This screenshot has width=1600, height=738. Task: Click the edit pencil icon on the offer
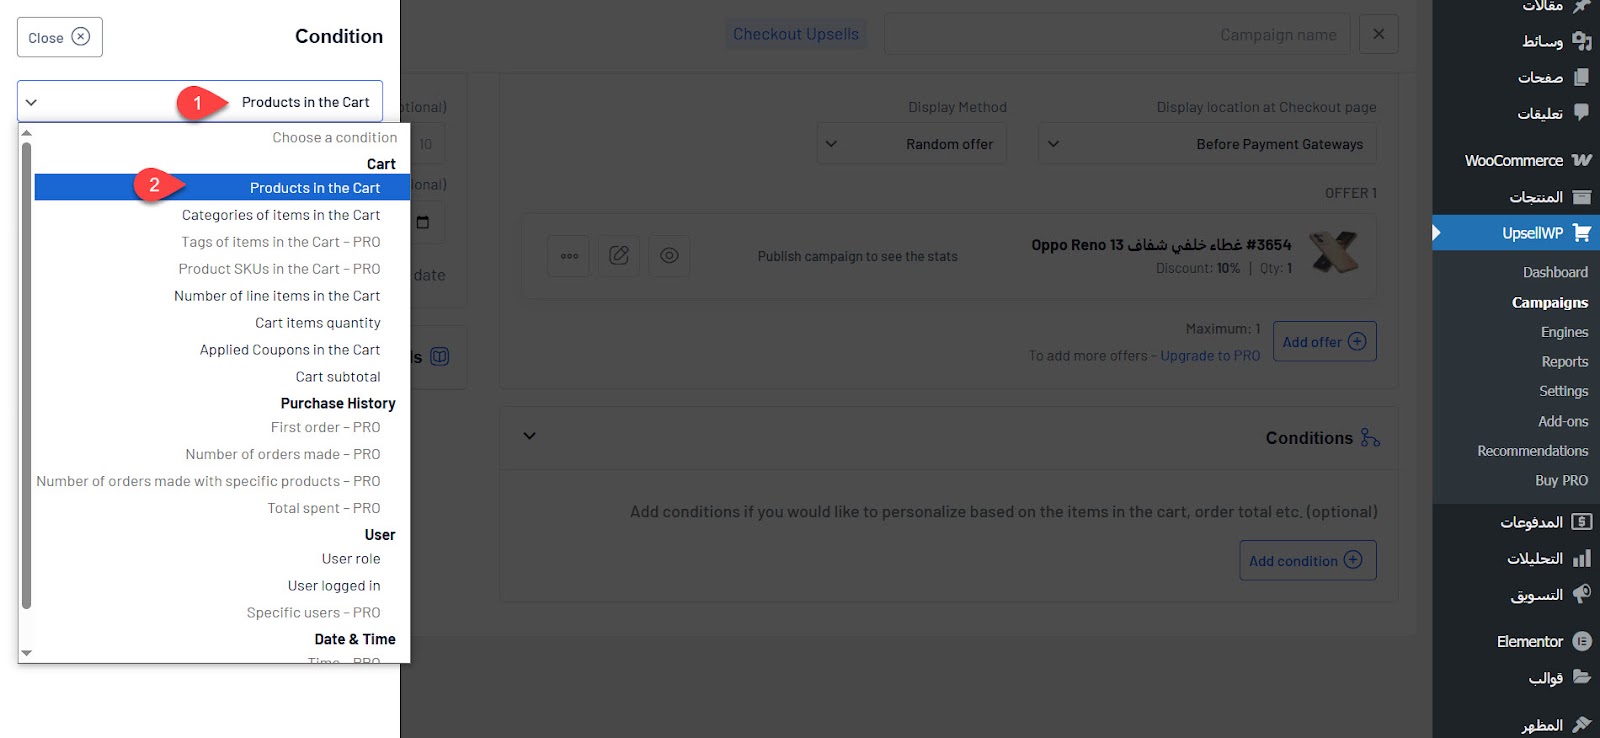619,256
